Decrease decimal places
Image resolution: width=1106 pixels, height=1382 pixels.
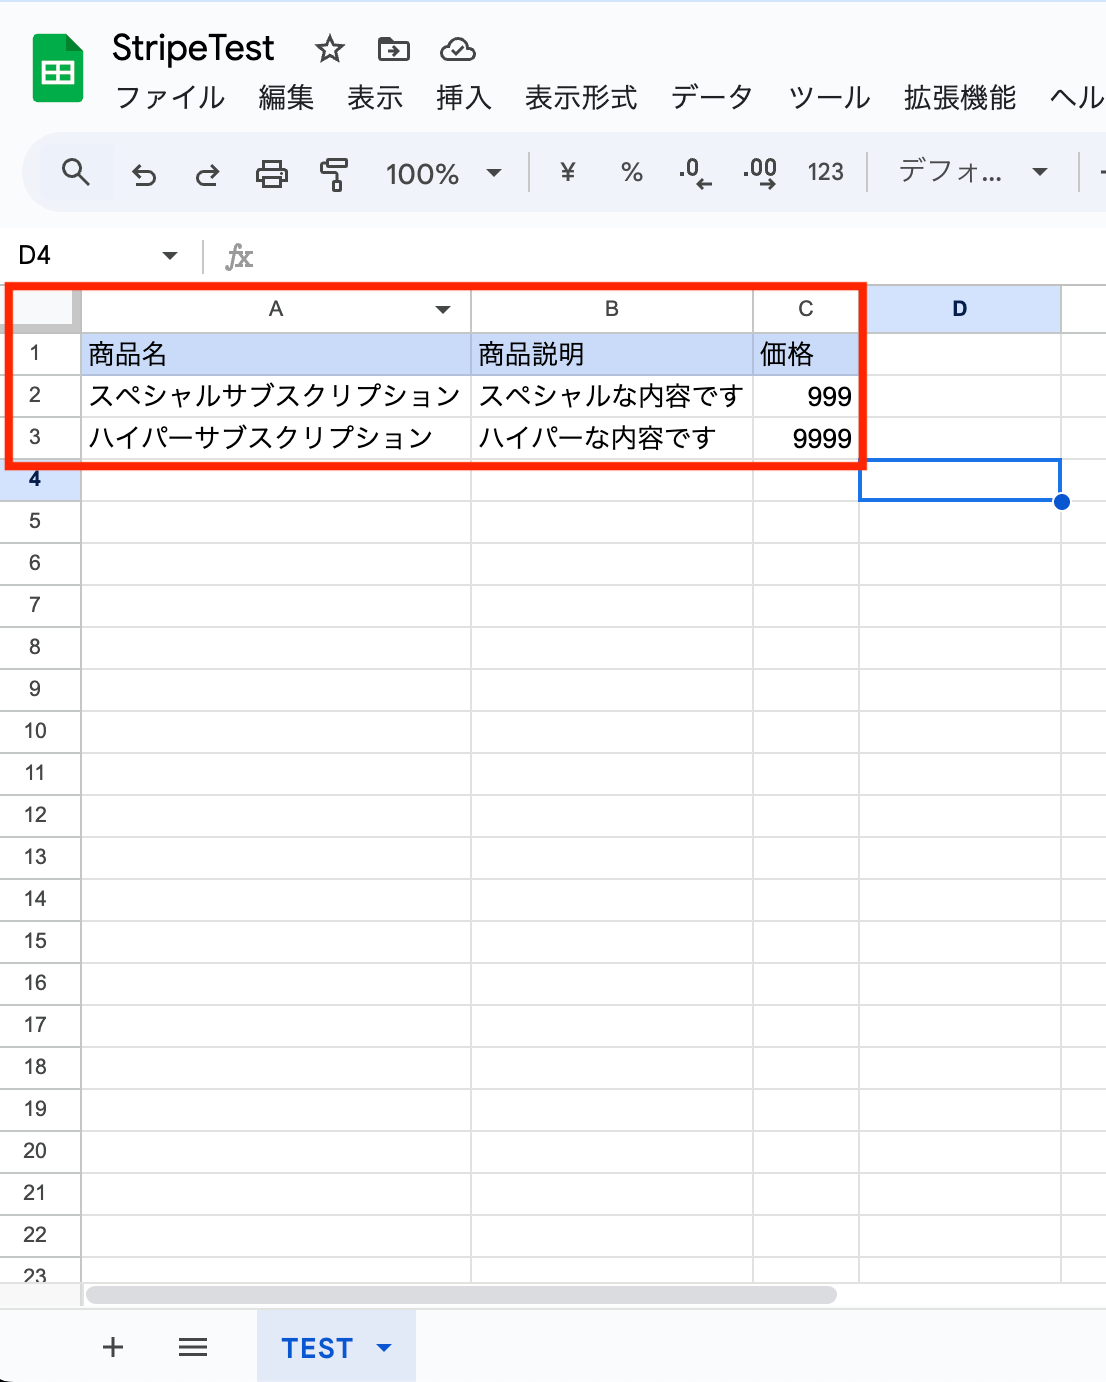[x=695, y=173]
